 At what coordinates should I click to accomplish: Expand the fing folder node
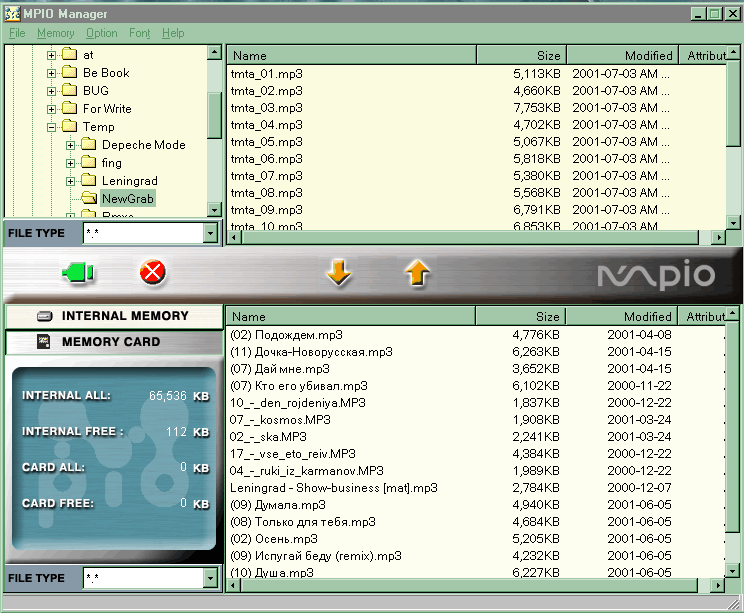[70, 163]
